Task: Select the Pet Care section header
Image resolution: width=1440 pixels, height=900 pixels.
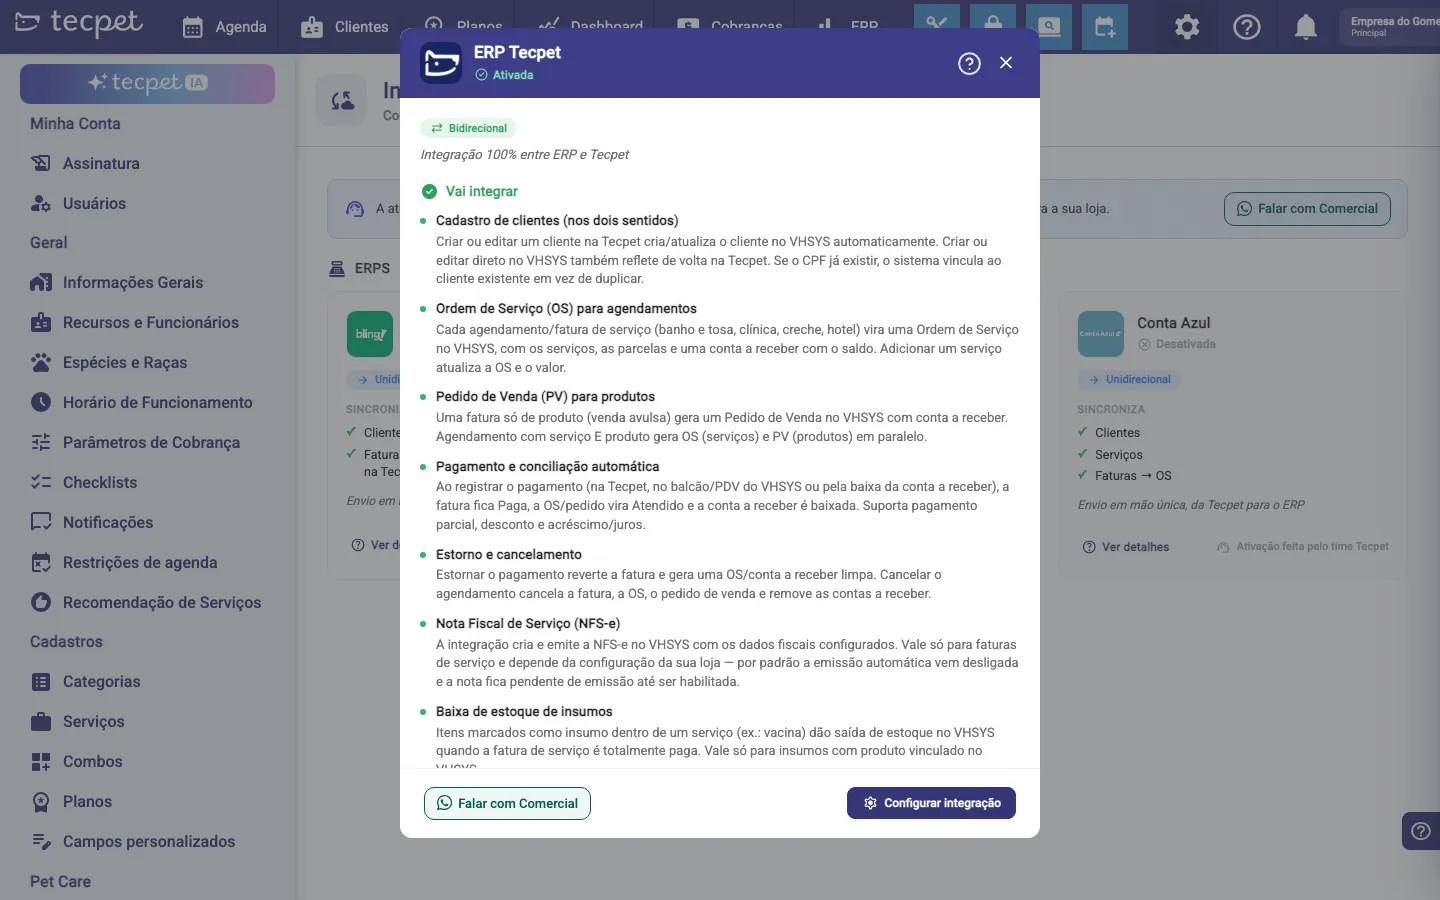Action: pos(60,882)
